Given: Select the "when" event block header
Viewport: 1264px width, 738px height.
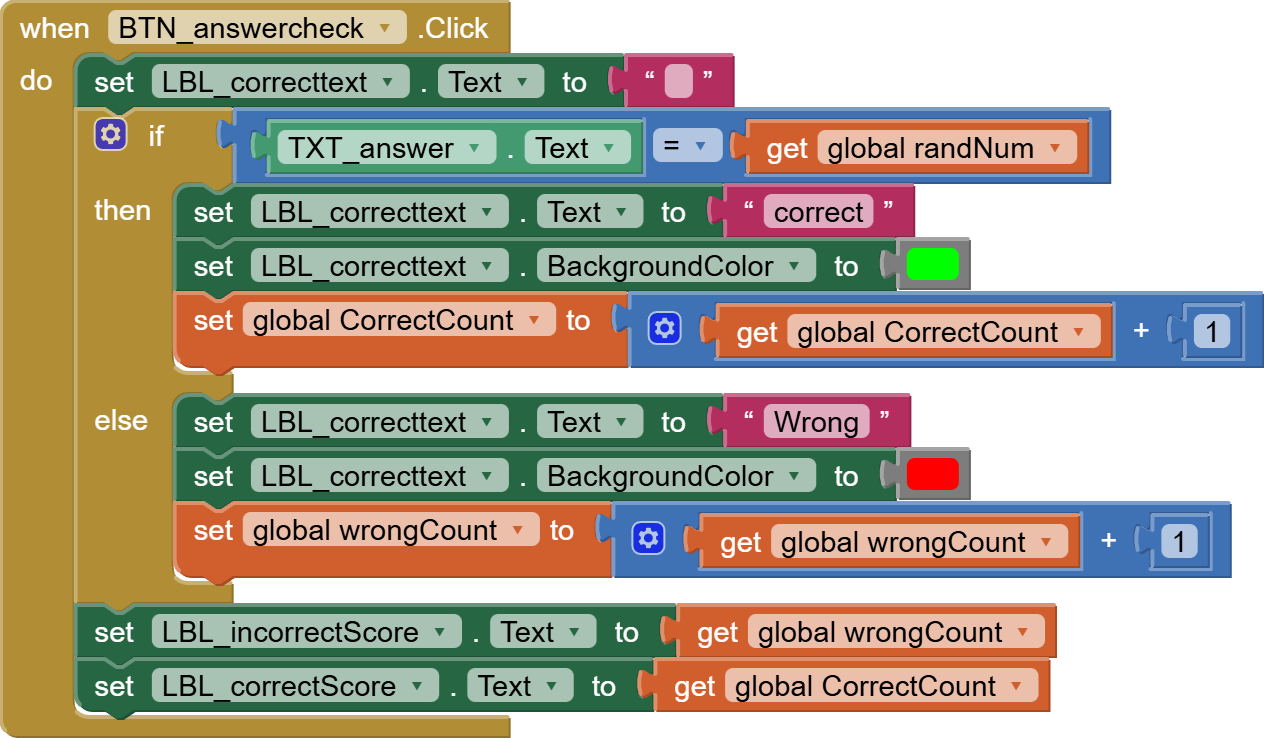Looking at the screenshot, I should click(55, 28).
